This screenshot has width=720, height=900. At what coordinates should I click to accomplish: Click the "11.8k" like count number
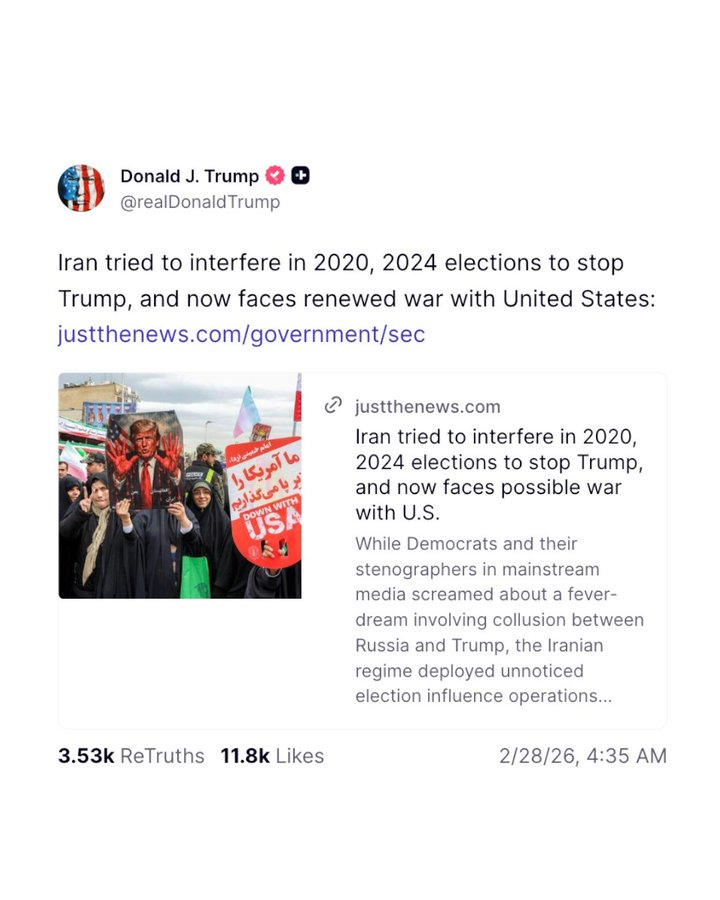pyautogui.click(x=245, y=756)
